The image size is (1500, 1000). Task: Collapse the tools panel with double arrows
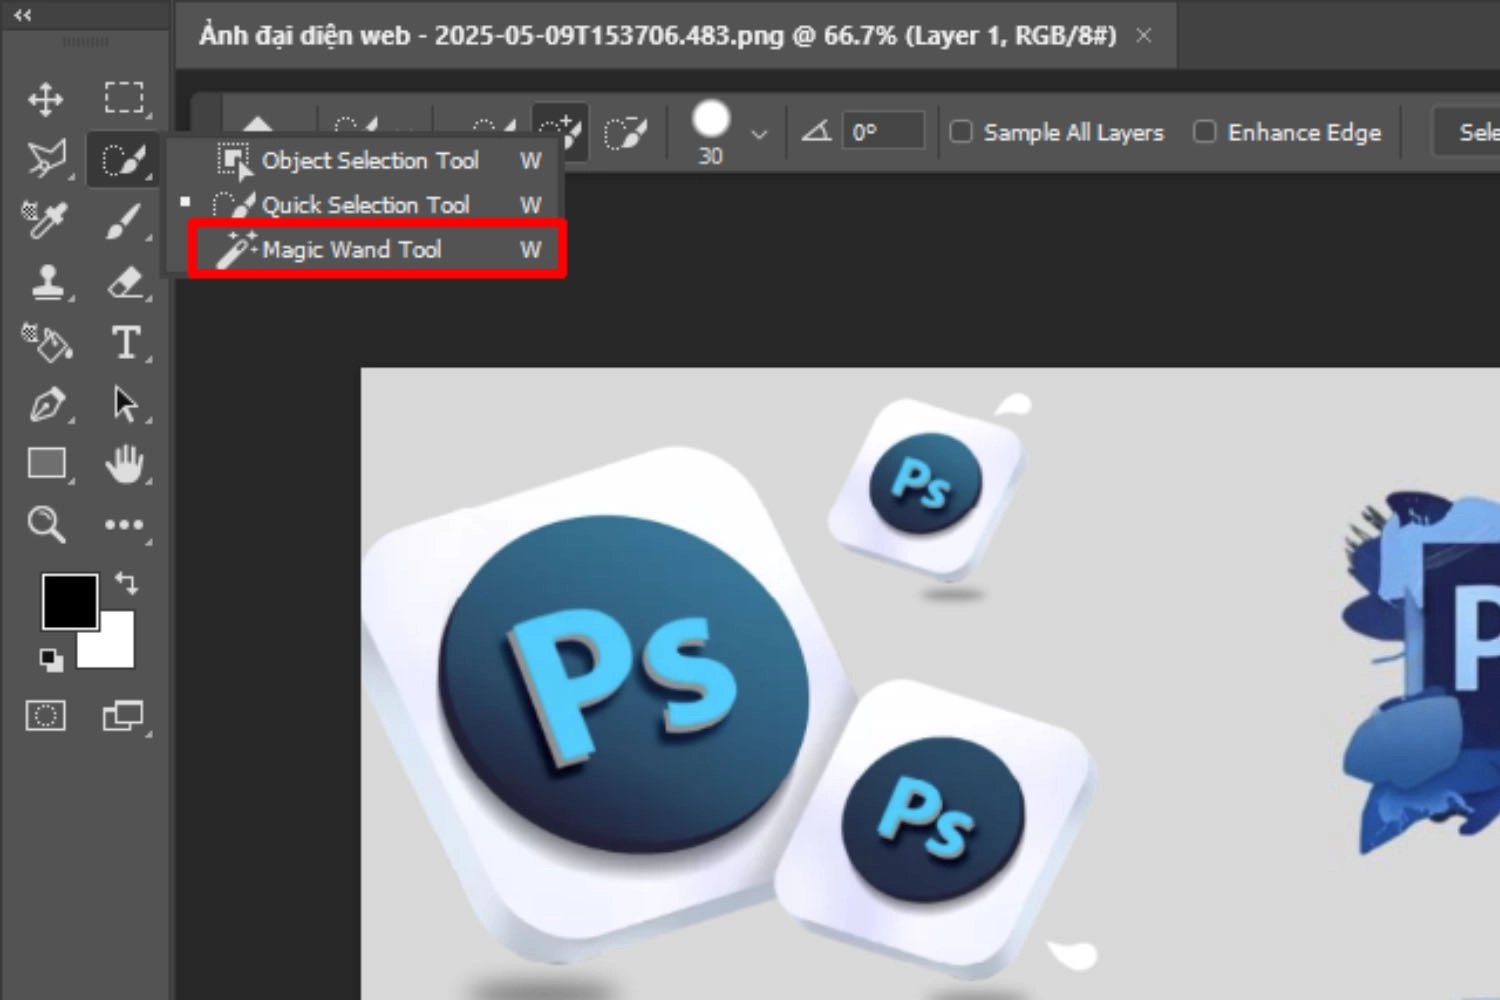point(22,15)
